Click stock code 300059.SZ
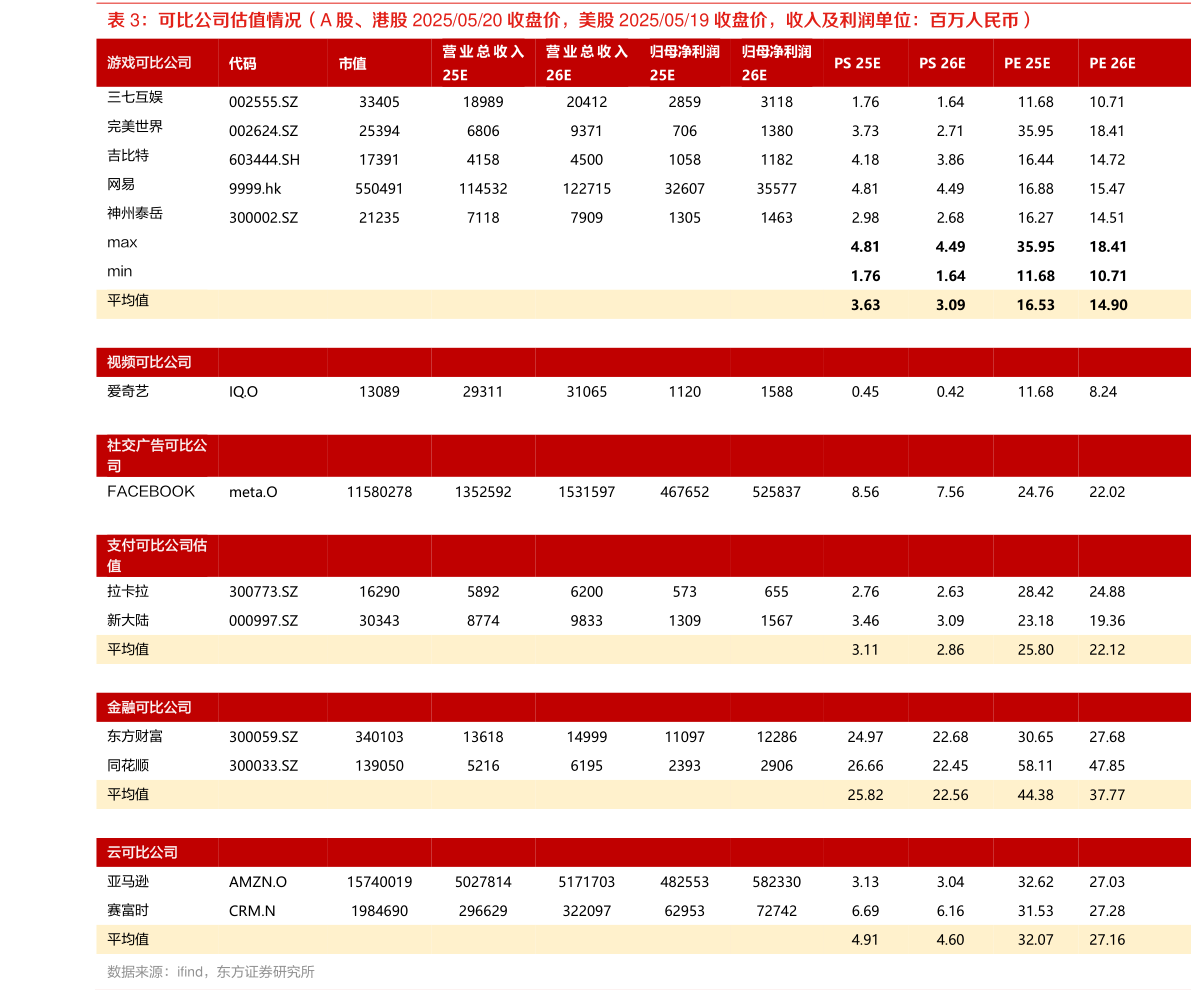Screen dimensions: 1191x990 click(x=264, y=737)
